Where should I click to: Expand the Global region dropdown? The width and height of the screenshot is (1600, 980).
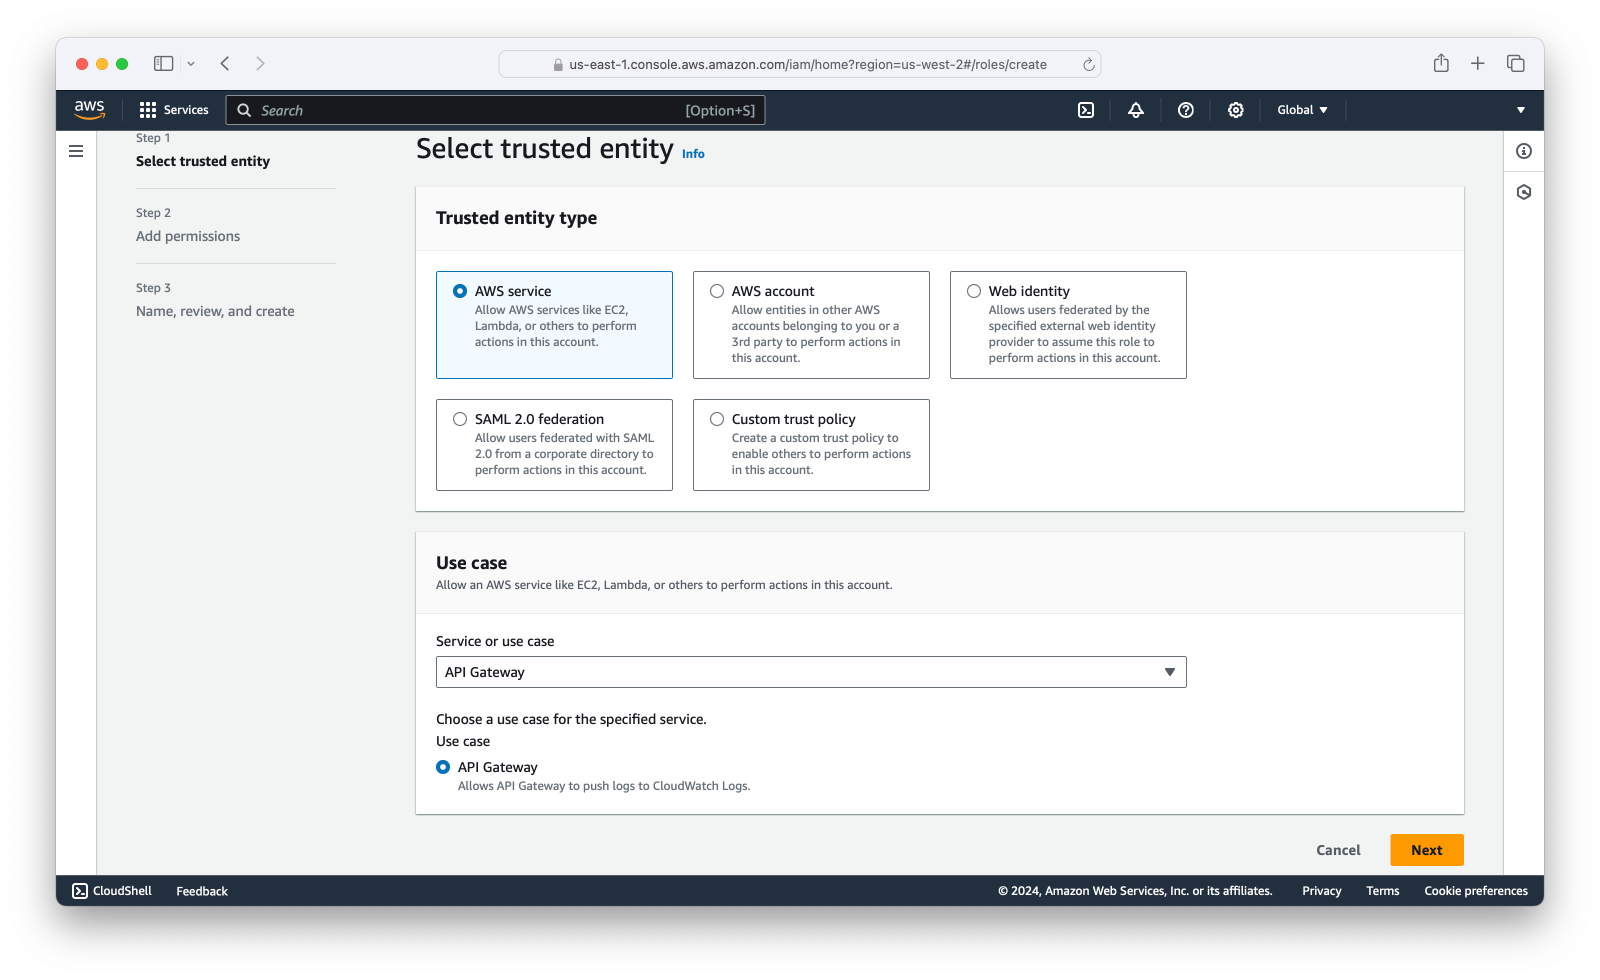(x=1302, y=110)
